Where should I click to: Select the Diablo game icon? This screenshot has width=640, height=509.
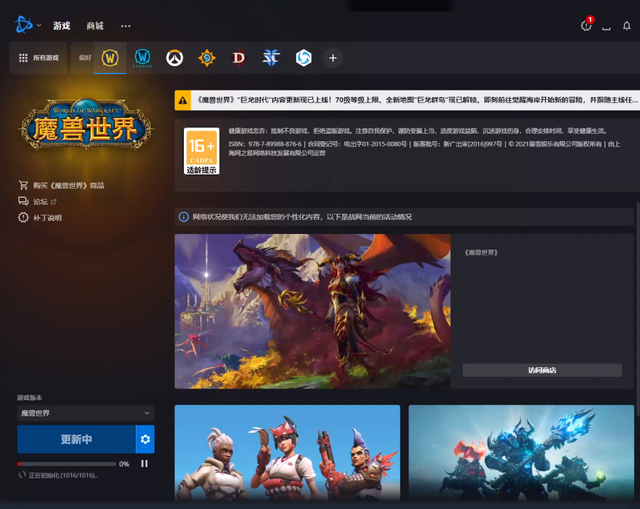click(239, 58)
